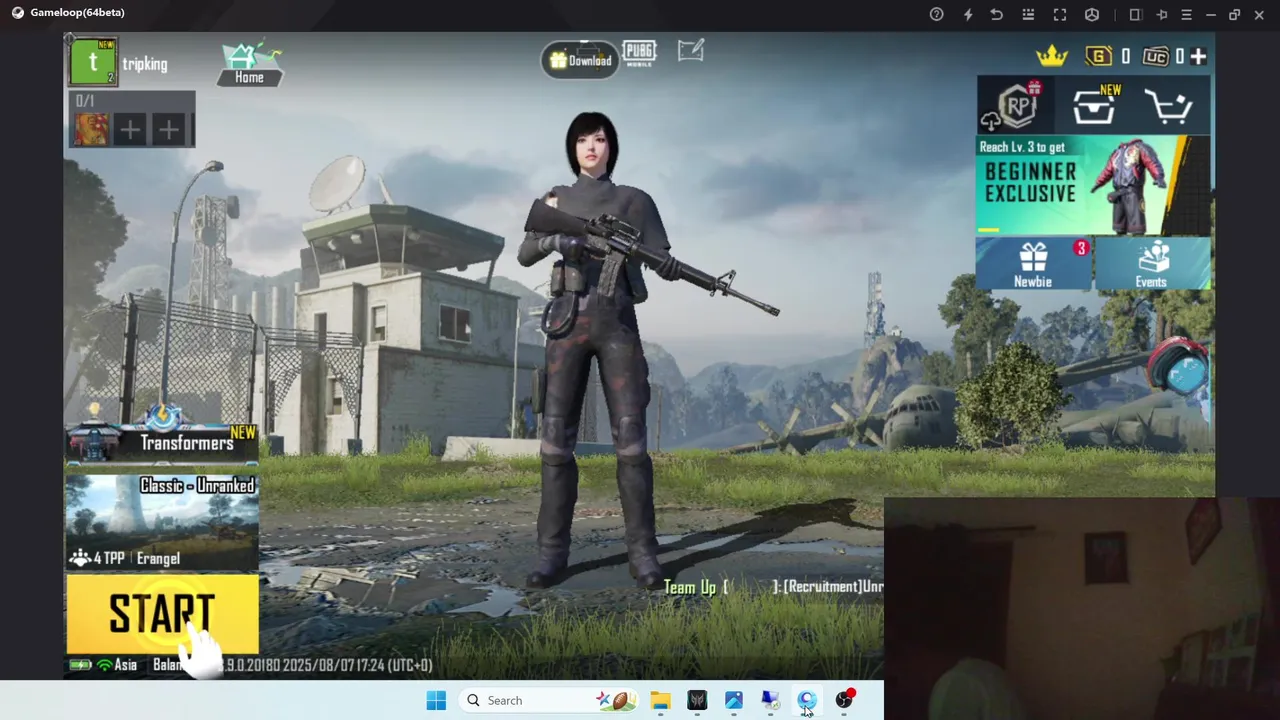Click the 4 TPP Erangel mode label

tap(125, 558)
